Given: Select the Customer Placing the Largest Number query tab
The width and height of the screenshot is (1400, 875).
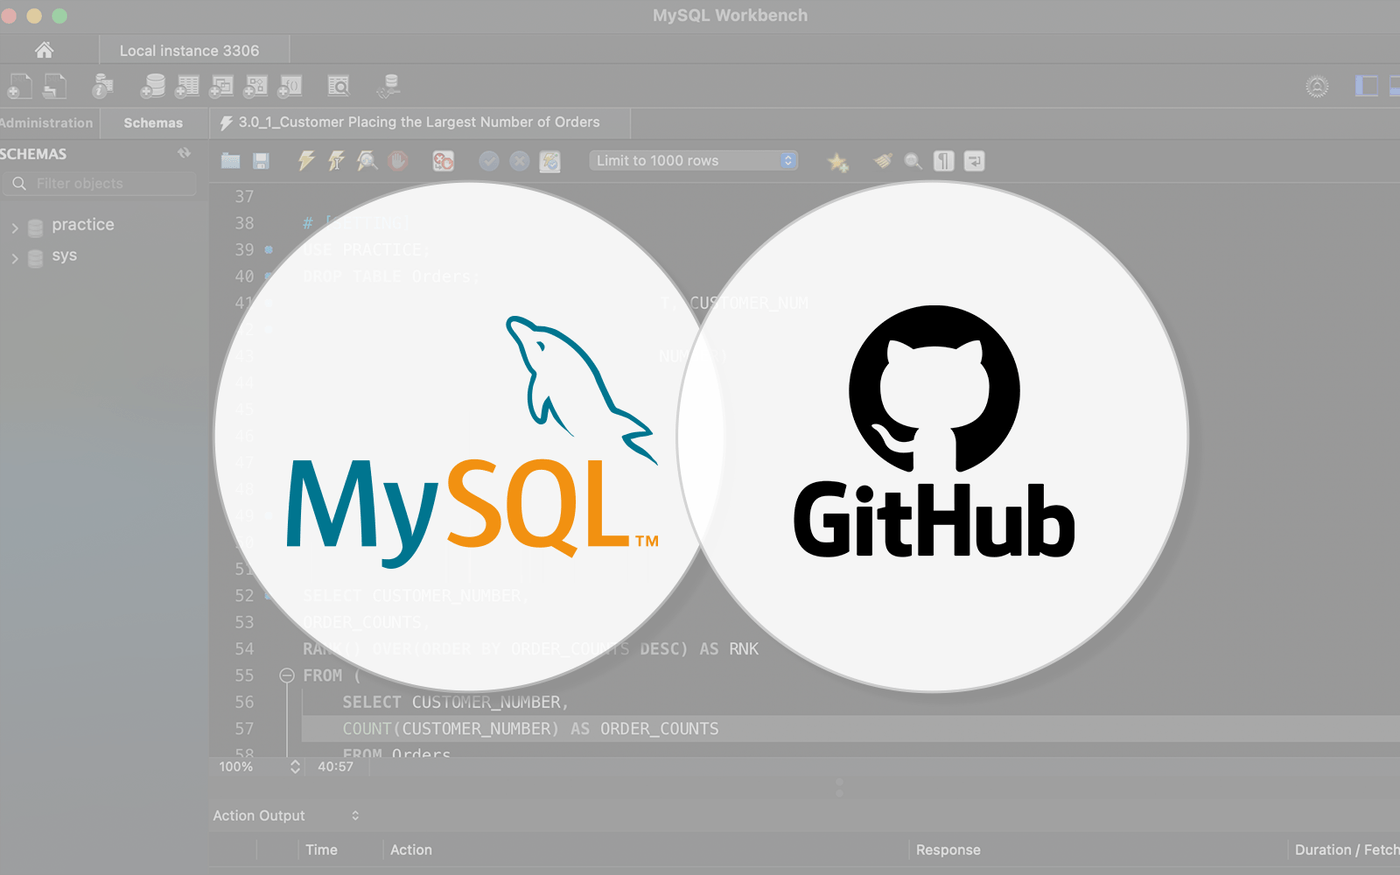Looking at the screenshot, I should click(420, 123).
